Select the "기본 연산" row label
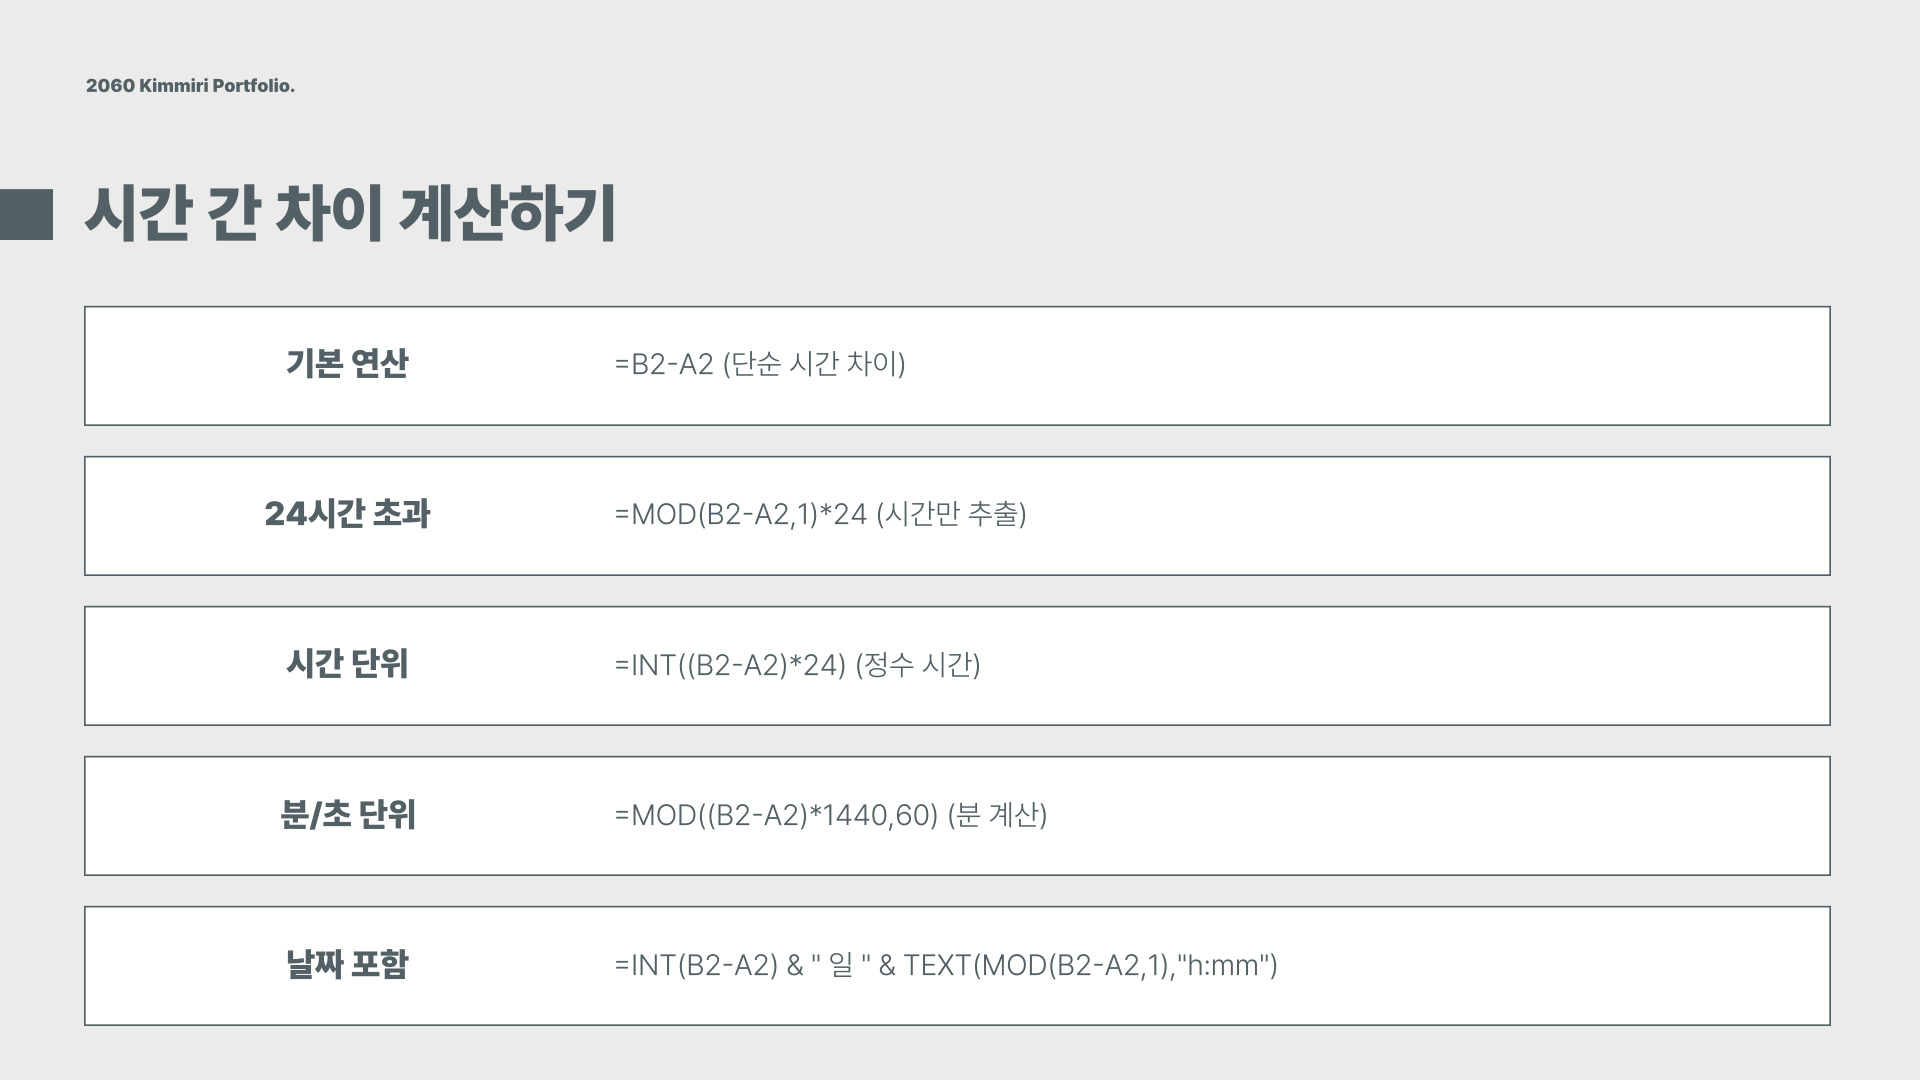The width and height of the screenshot is (1920, 1080). click(x=347, y=363)
